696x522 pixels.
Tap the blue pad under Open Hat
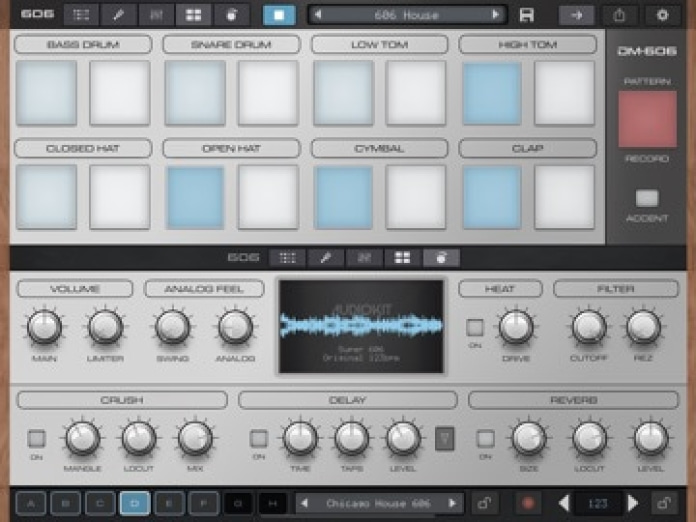[195, 197]
